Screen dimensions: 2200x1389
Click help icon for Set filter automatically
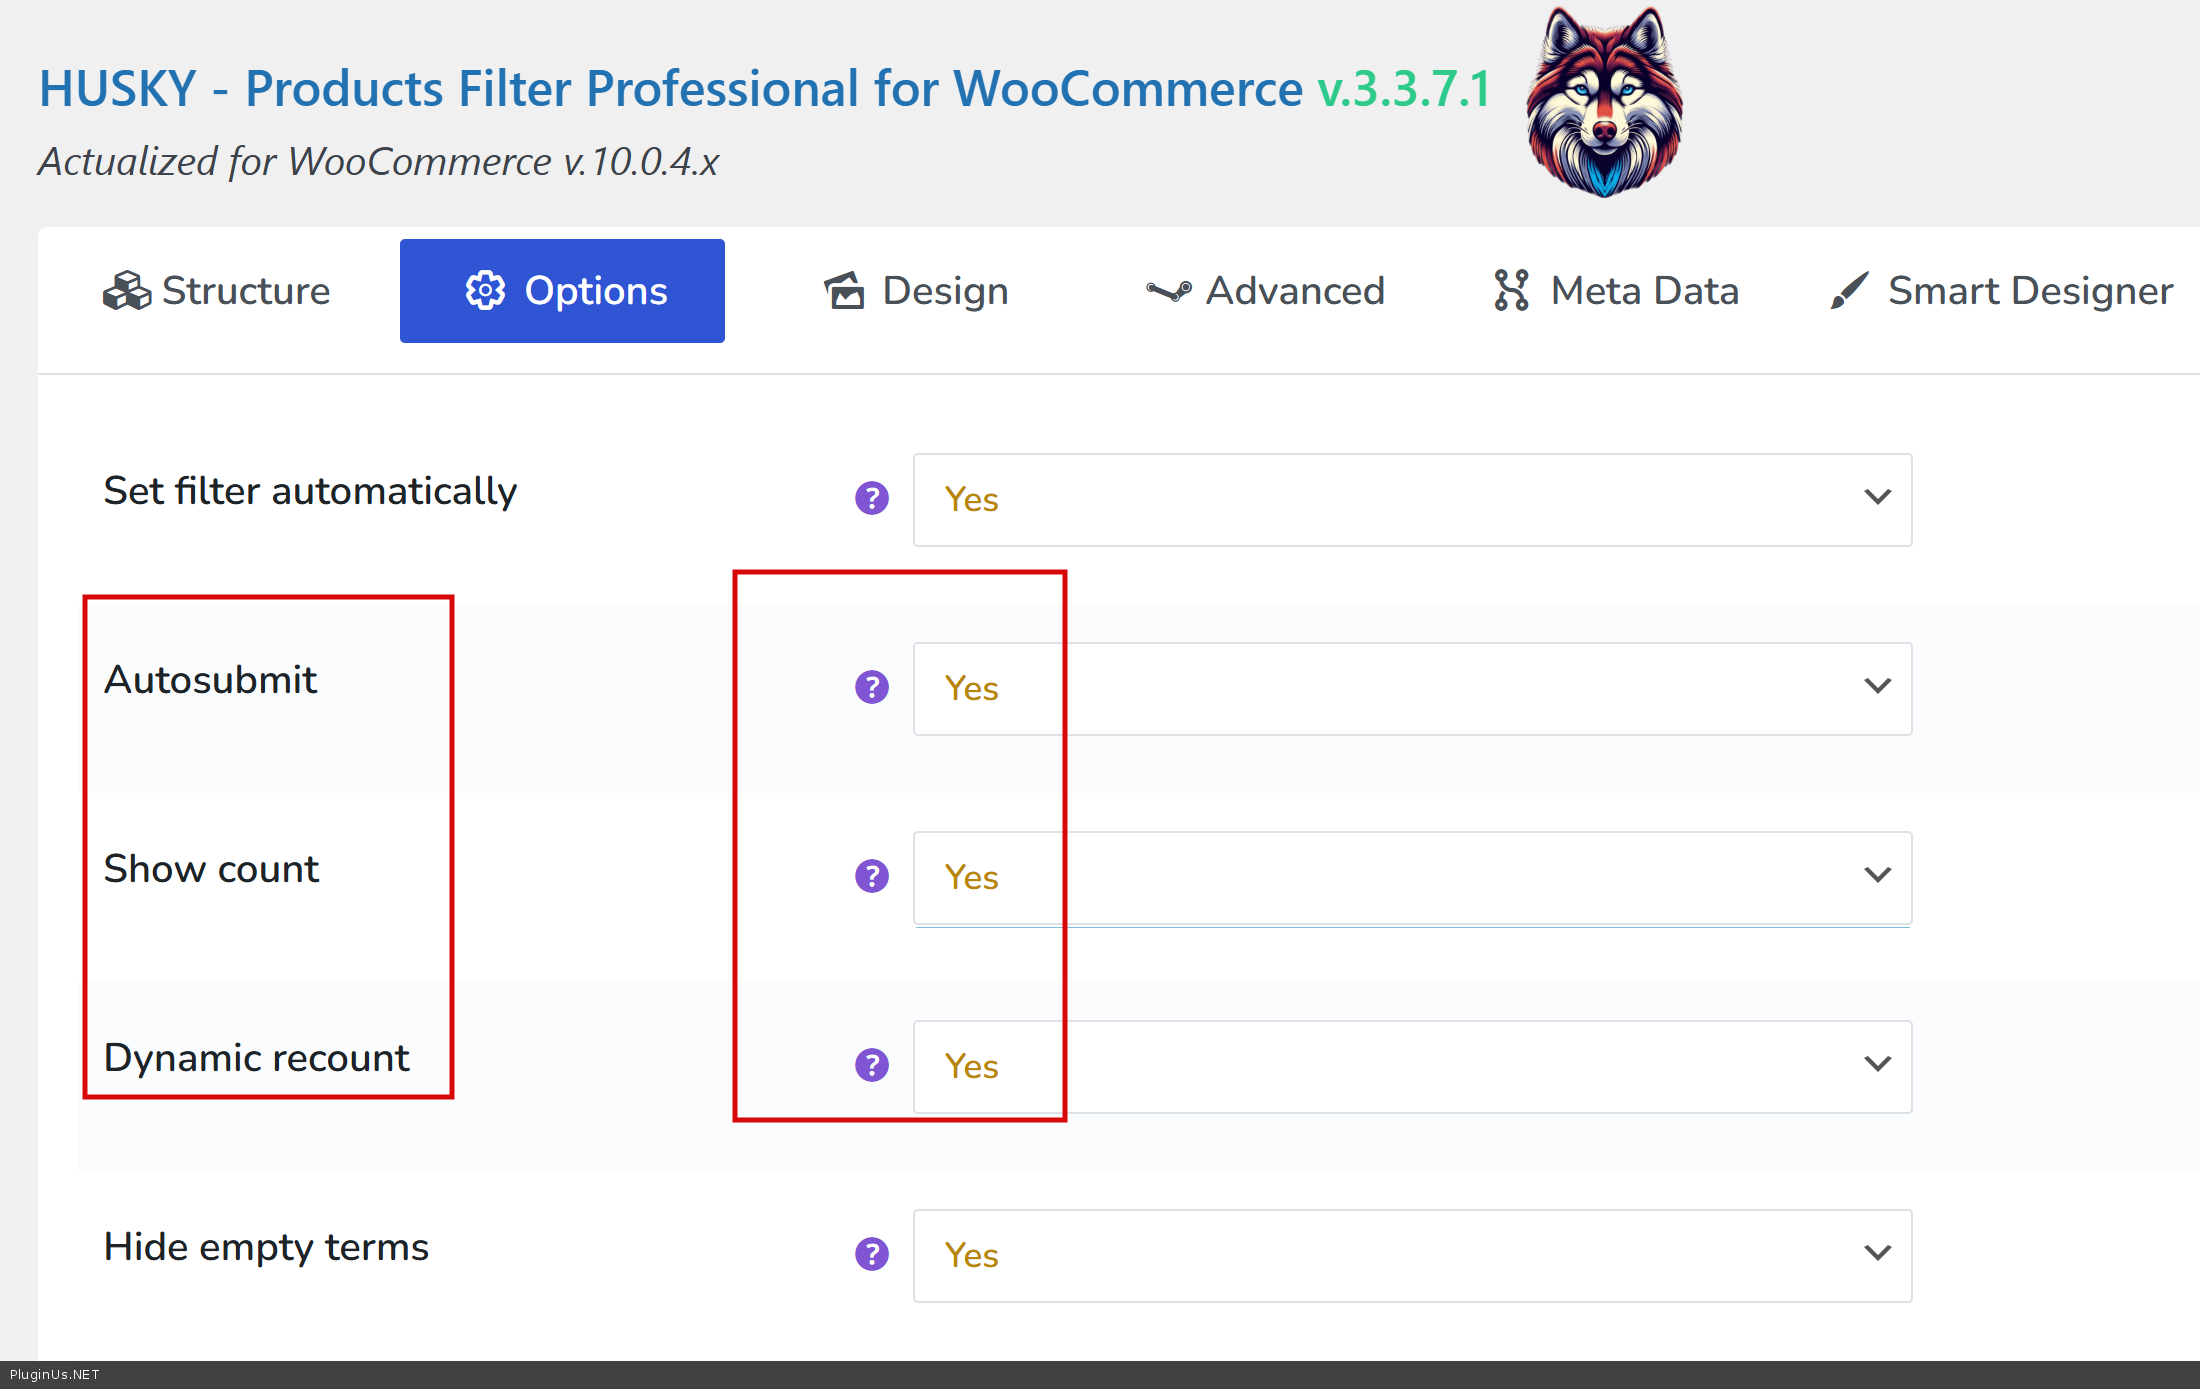(x=871, y=498)
